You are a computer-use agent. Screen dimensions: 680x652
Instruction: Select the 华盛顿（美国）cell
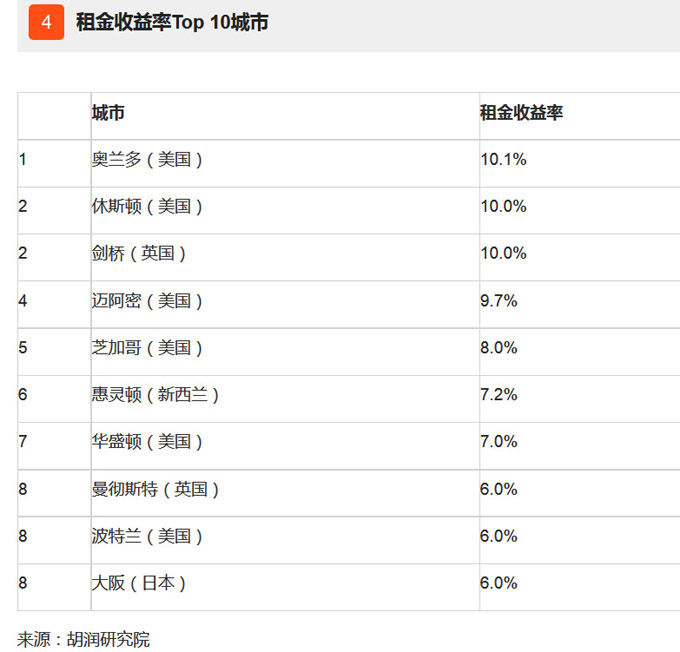point(147,441)
